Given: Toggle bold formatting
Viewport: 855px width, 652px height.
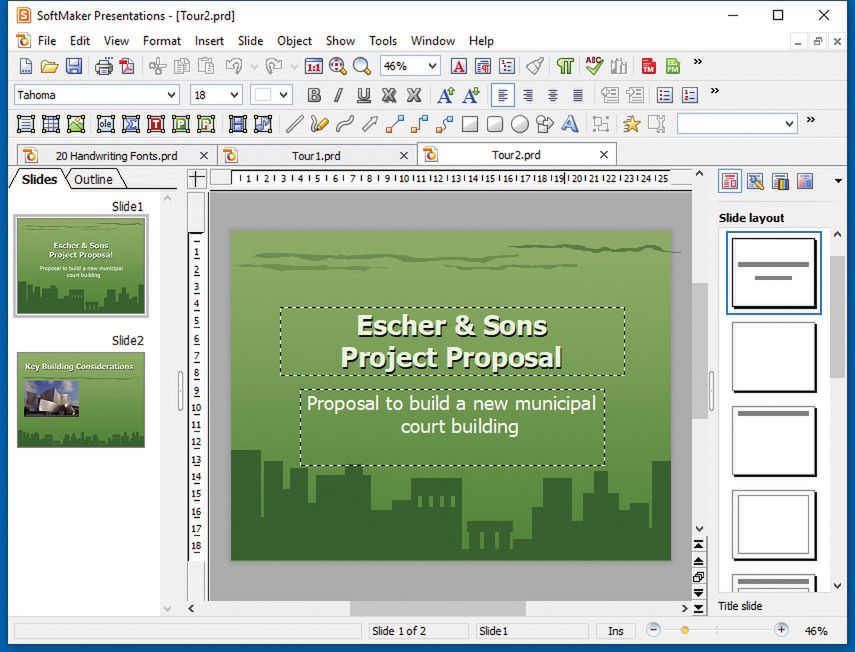Looking at the screenshot, I should [x=314, y=96].
